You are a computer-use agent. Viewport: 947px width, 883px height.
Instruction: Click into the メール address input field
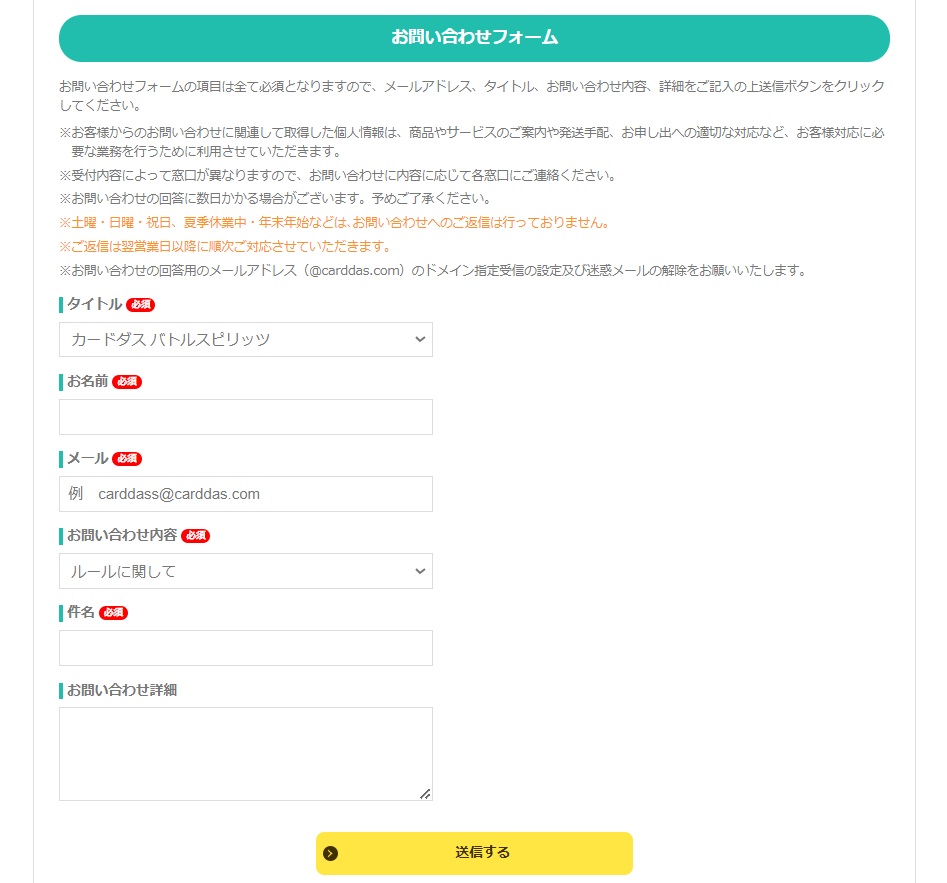(246, 494)
